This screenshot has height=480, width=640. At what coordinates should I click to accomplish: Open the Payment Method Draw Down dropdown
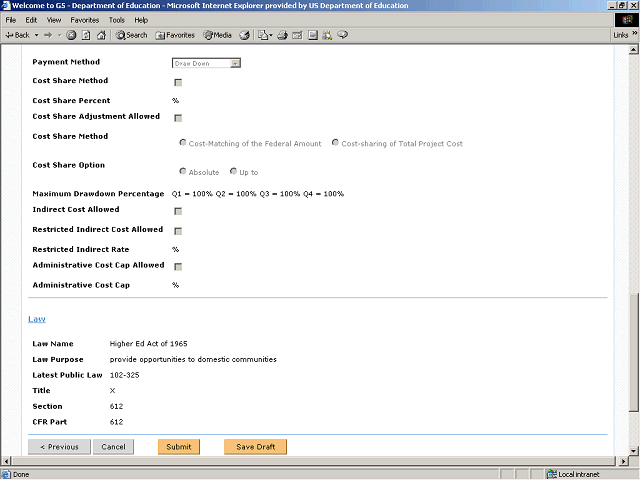click(x=206, y=63)
